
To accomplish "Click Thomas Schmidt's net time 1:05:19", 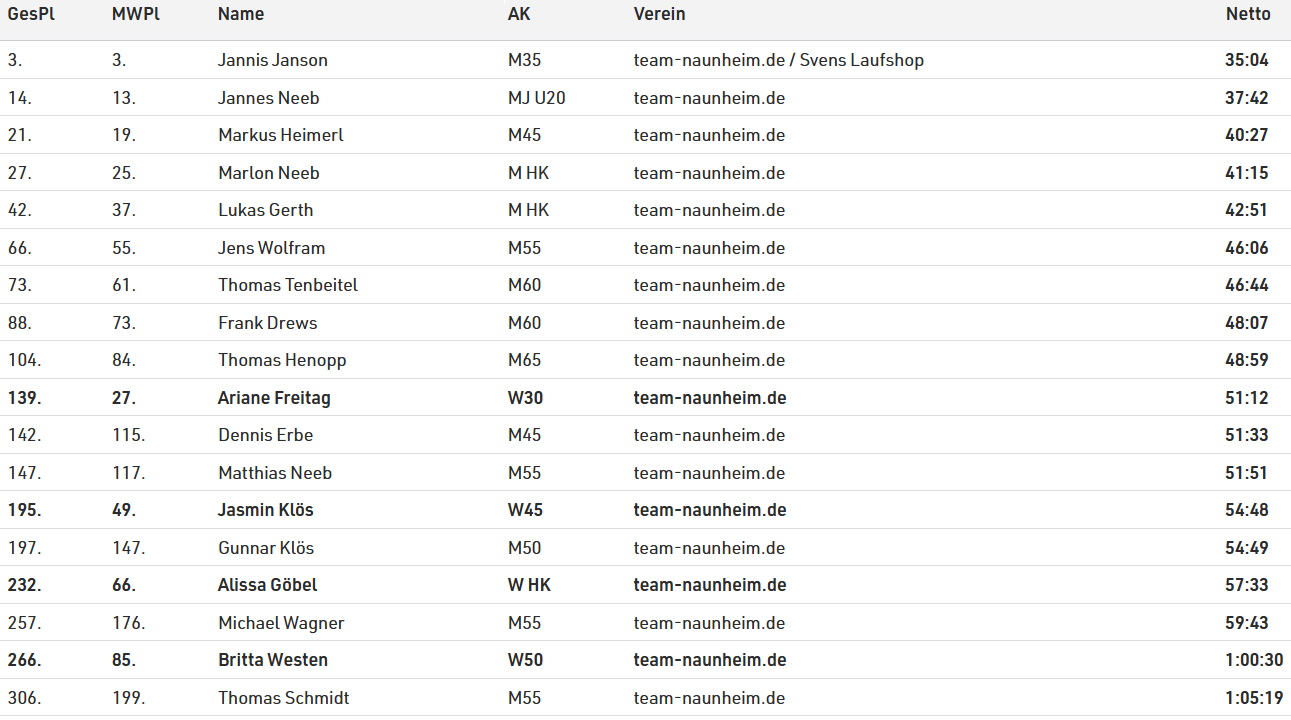I will [1254, 698].
